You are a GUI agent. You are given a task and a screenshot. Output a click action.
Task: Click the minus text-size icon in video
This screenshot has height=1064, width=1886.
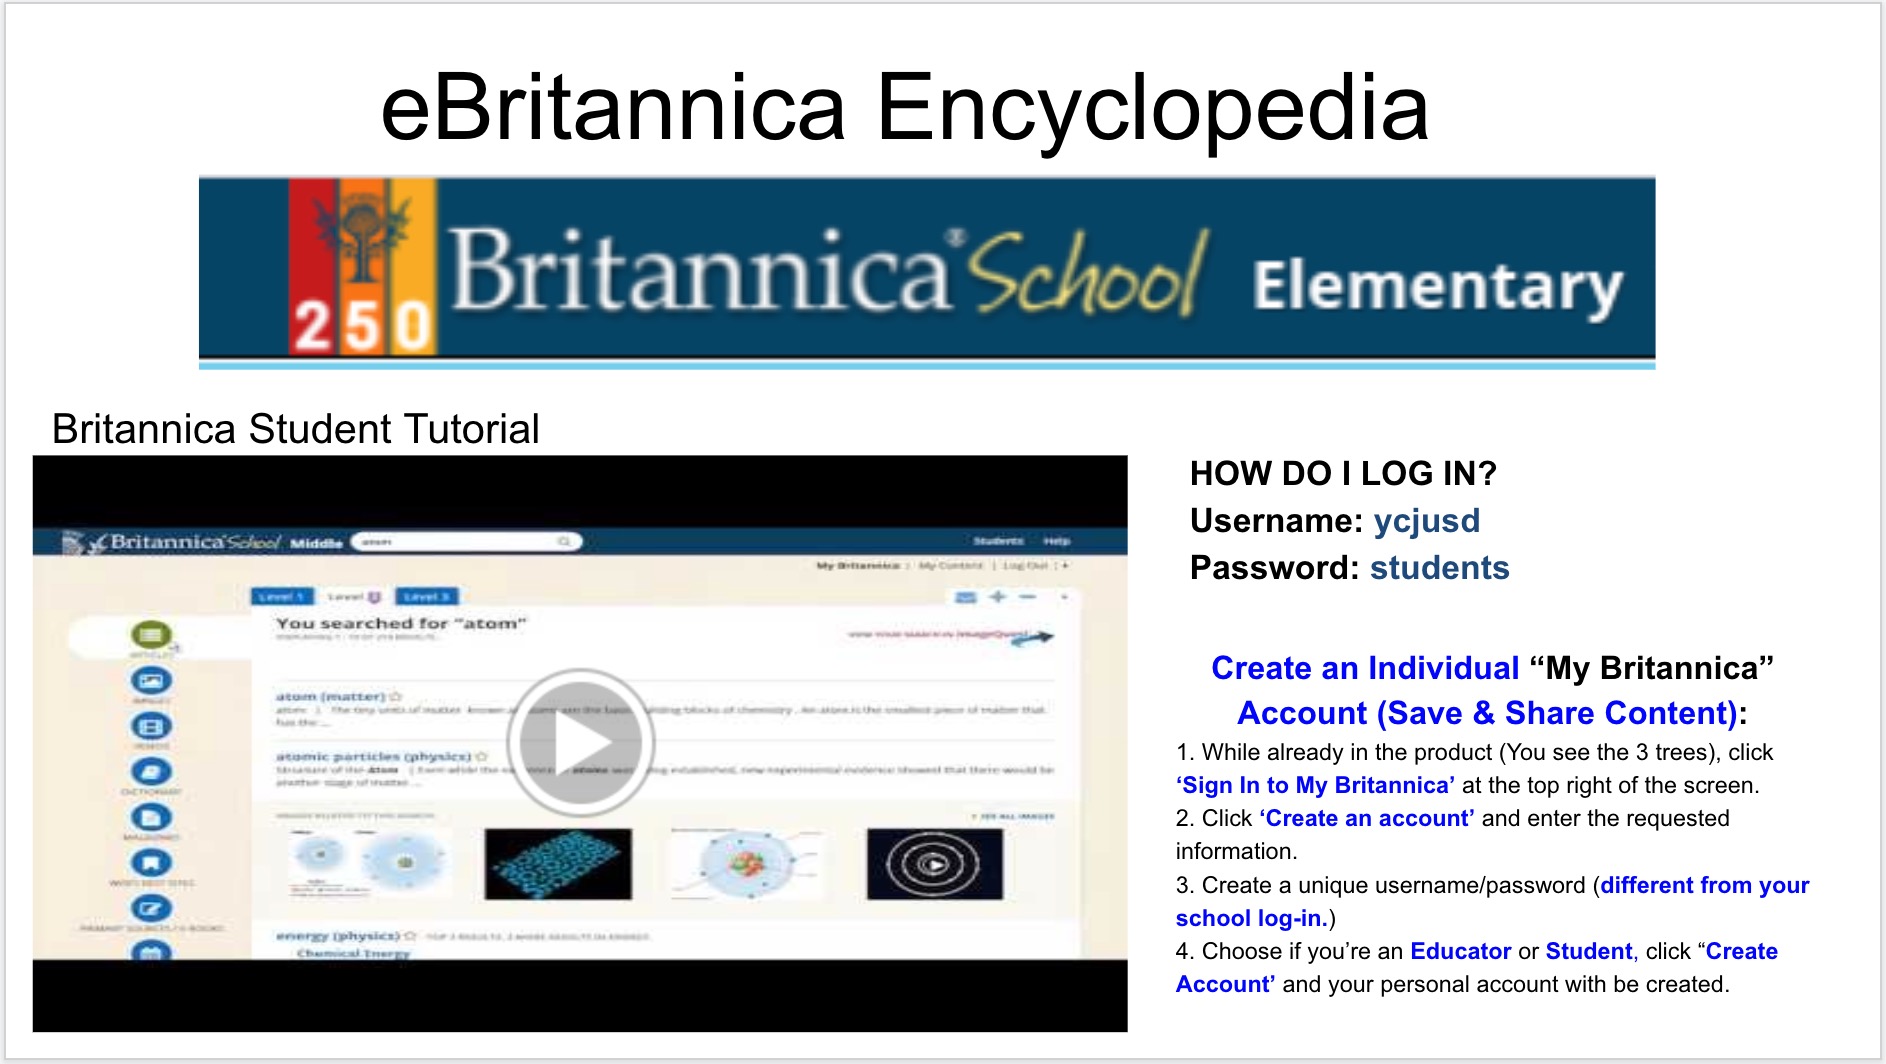[1028, 597]
